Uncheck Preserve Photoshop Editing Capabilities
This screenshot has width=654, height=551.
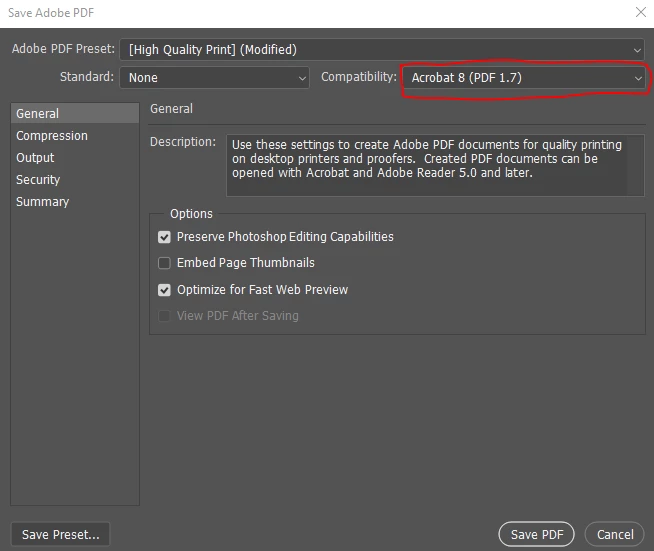[164, 237]
